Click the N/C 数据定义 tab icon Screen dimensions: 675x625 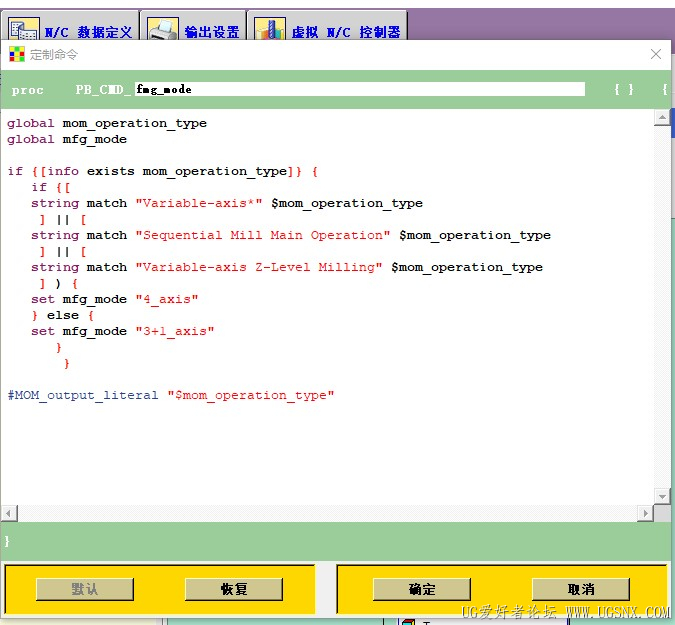pos(24,30)
